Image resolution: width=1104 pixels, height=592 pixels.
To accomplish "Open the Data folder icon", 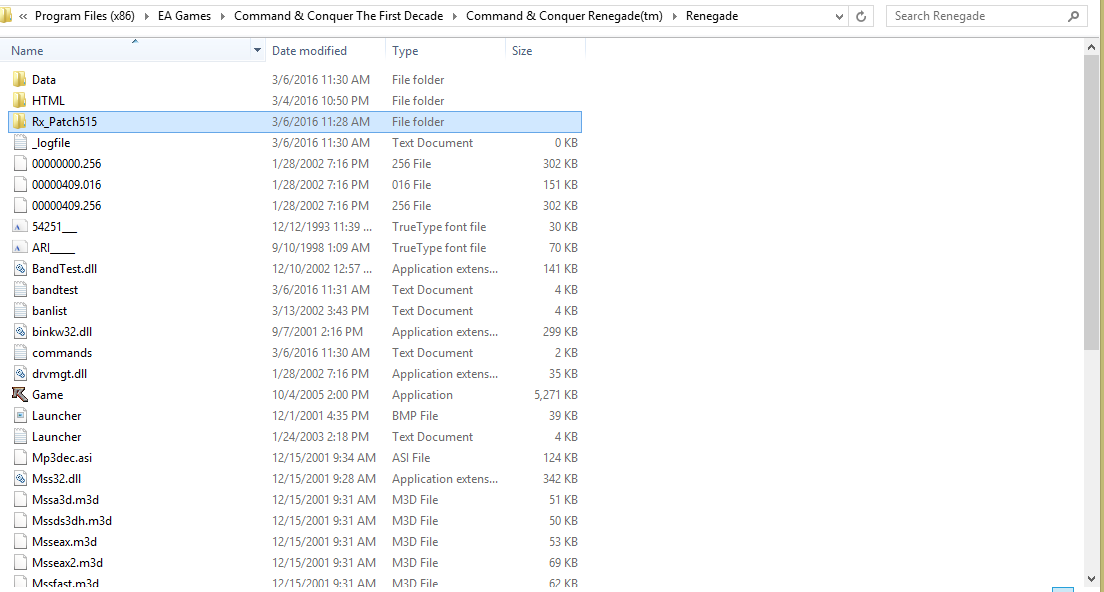I will [20, 80].
